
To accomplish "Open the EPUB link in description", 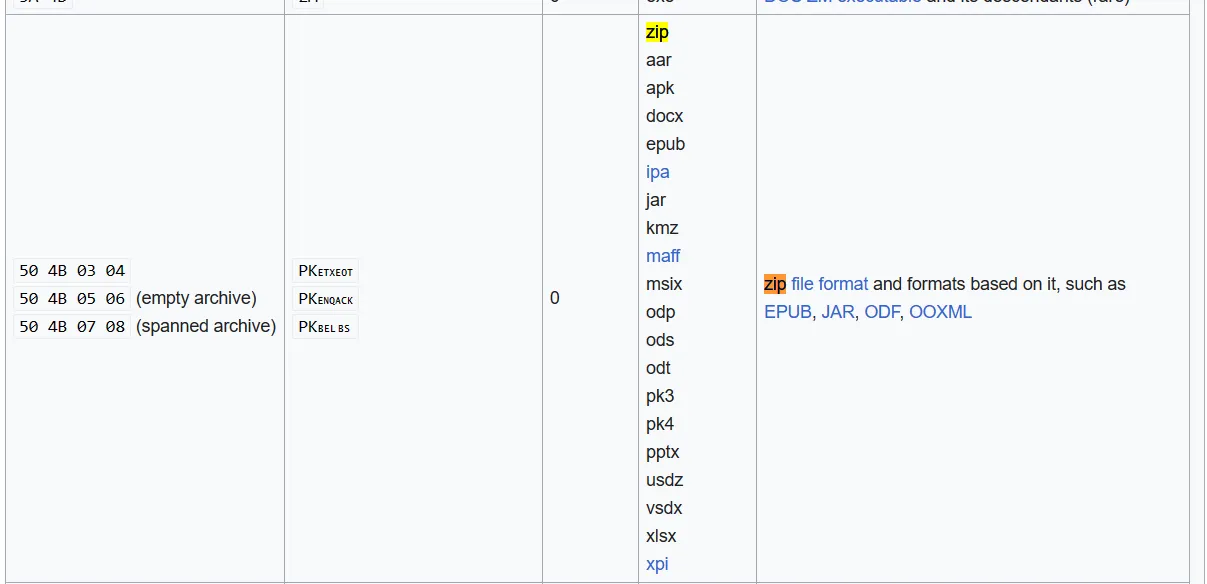I will coord(788,312).
